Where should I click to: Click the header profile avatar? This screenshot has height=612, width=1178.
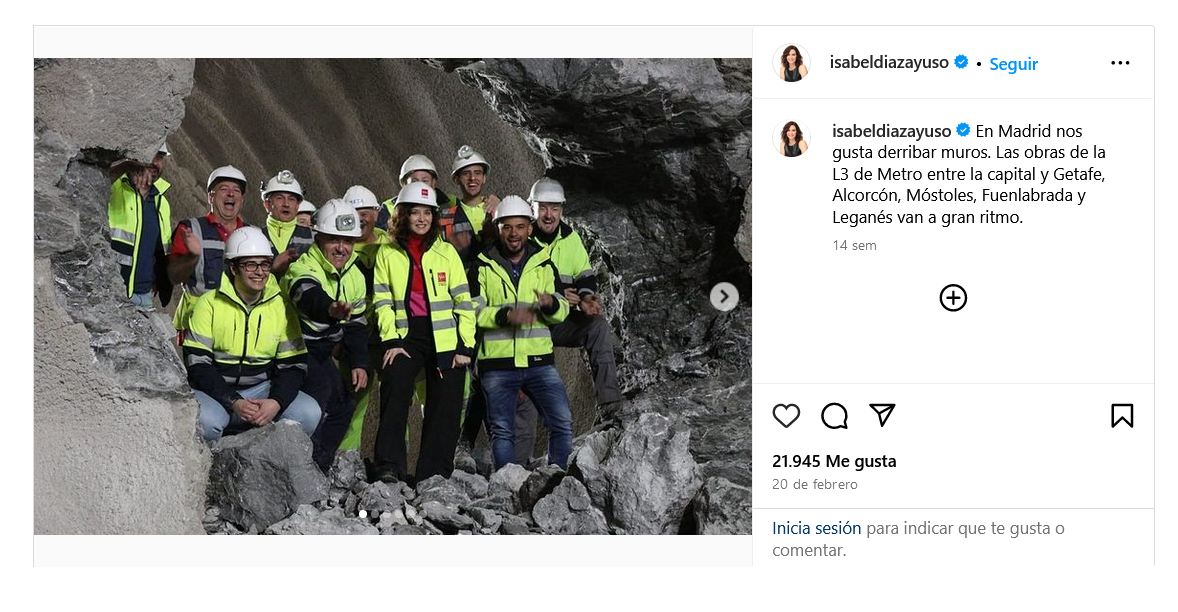pos(791,63)
